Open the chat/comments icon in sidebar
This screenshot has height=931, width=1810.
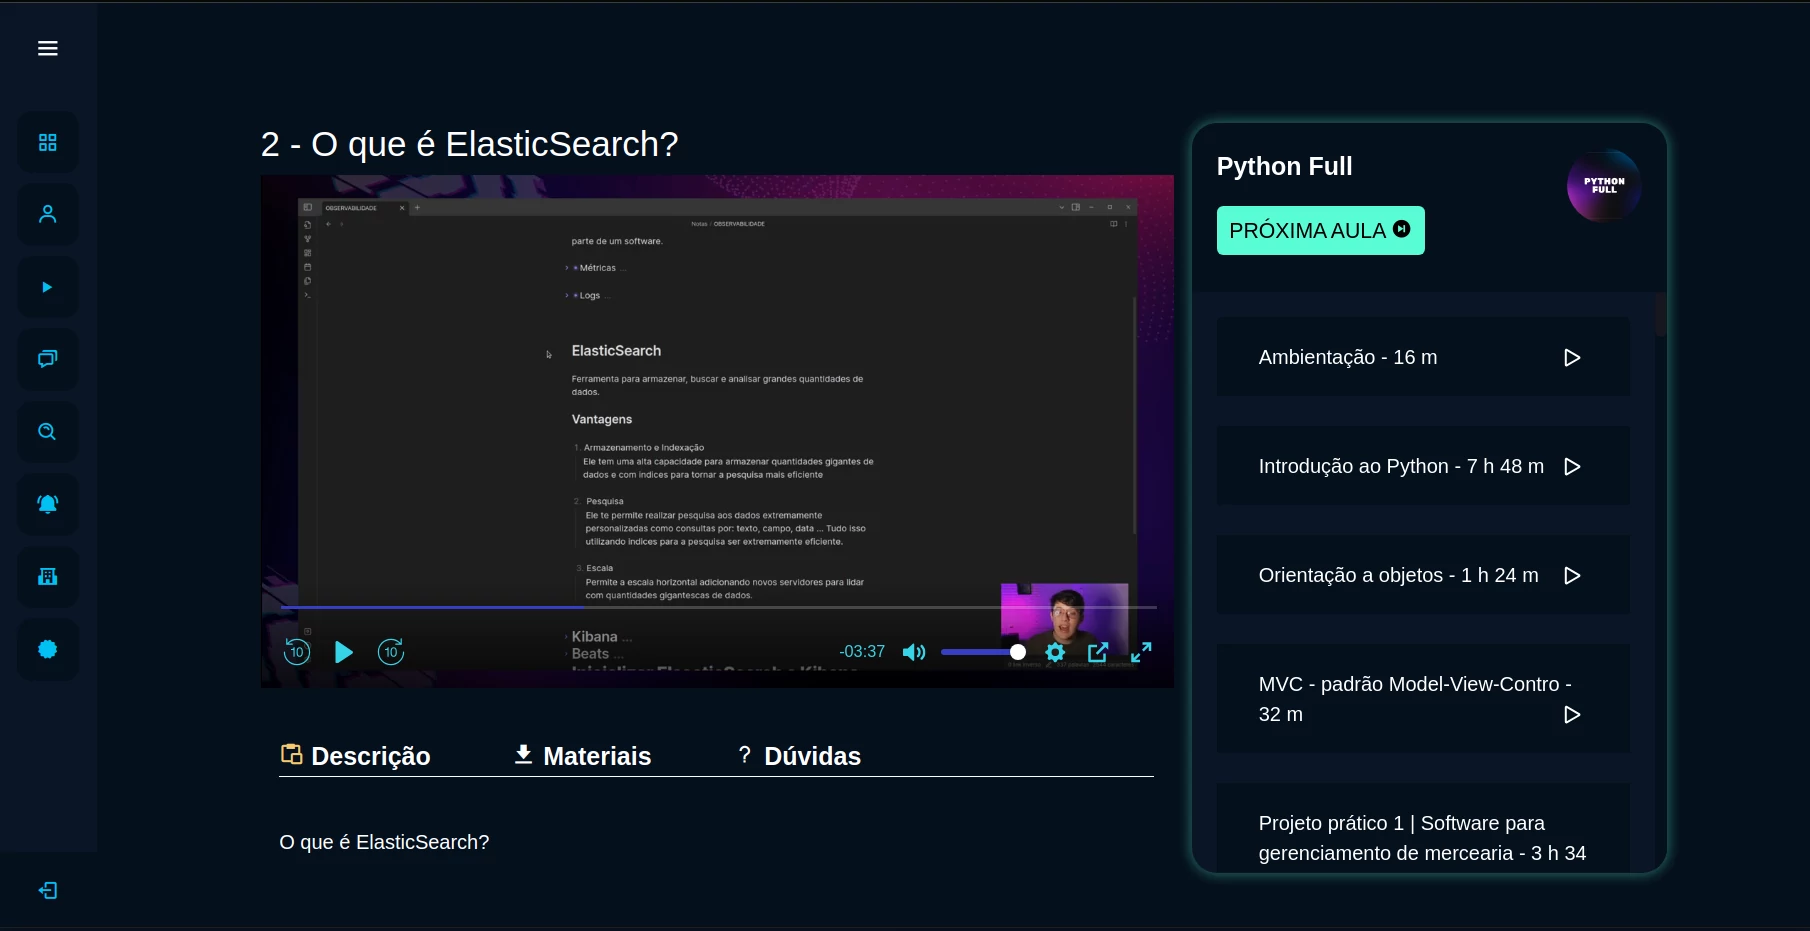tap(47, 359)
